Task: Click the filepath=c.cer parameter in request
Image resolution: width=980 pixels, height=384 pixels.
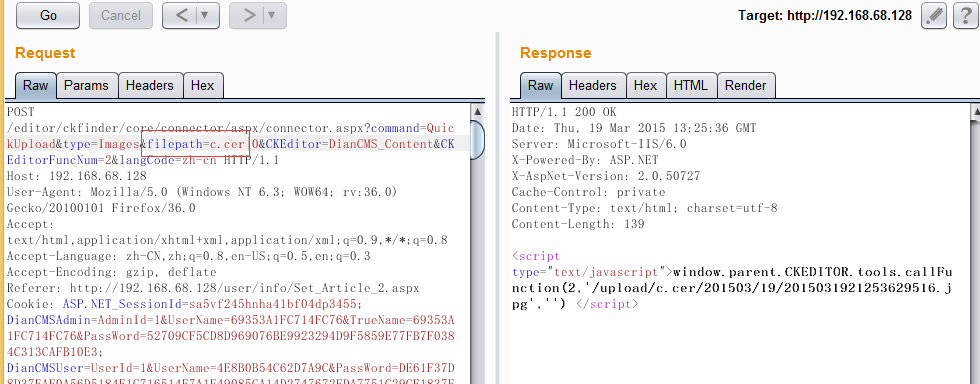Action: 196,144
